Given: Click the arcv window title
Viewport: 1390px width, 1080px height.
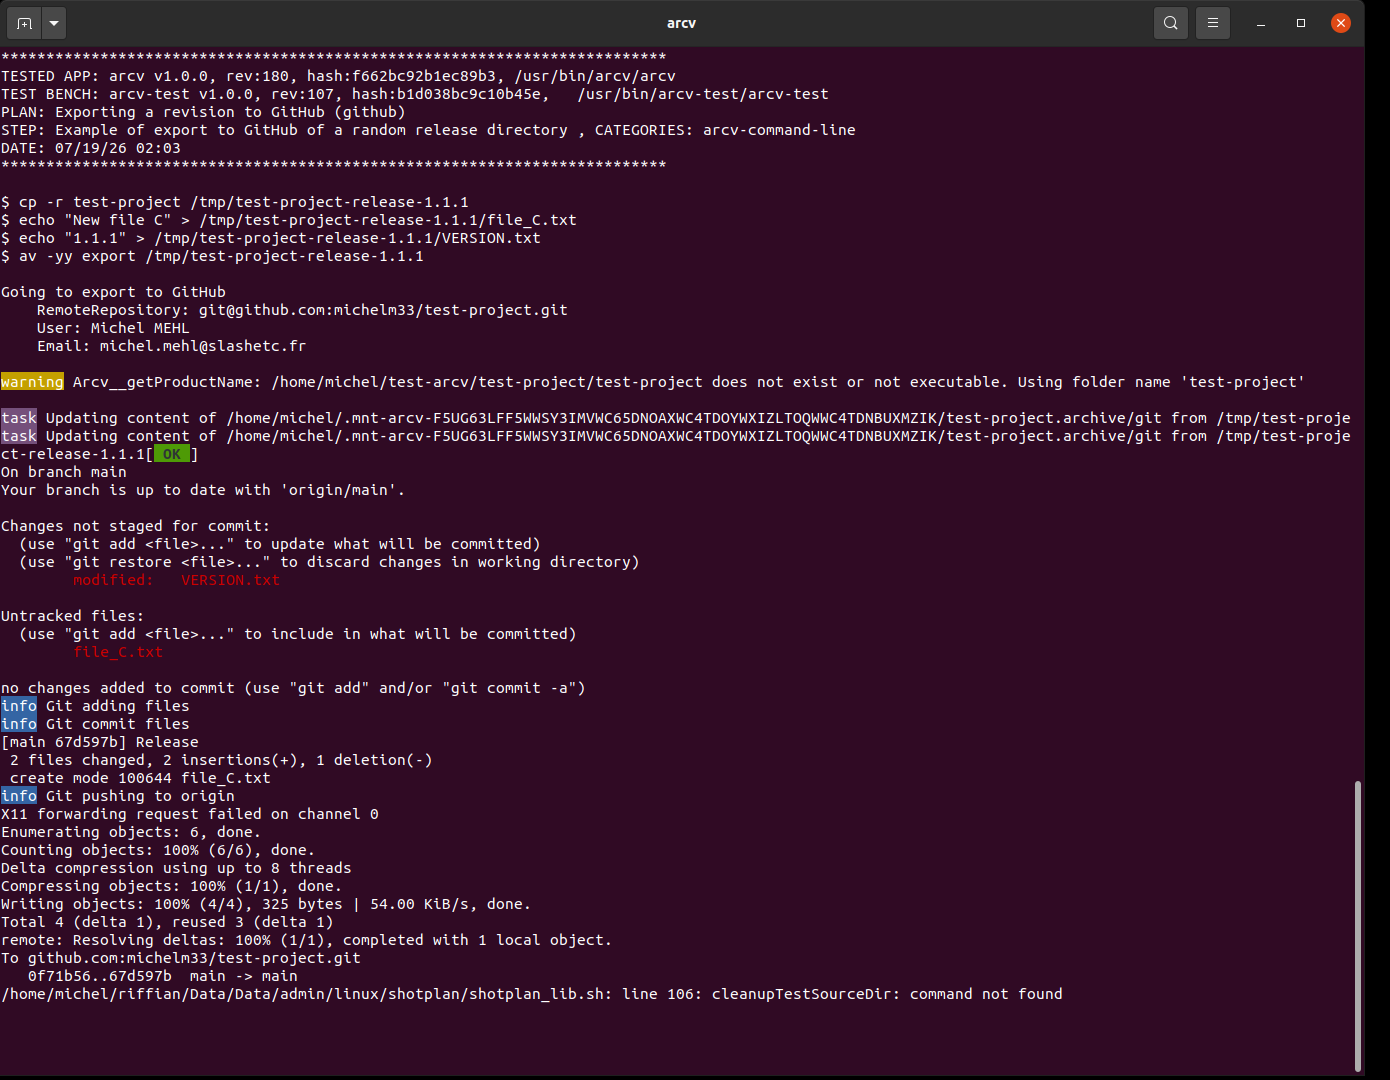Looking at the screenshot, I should 681,23.
